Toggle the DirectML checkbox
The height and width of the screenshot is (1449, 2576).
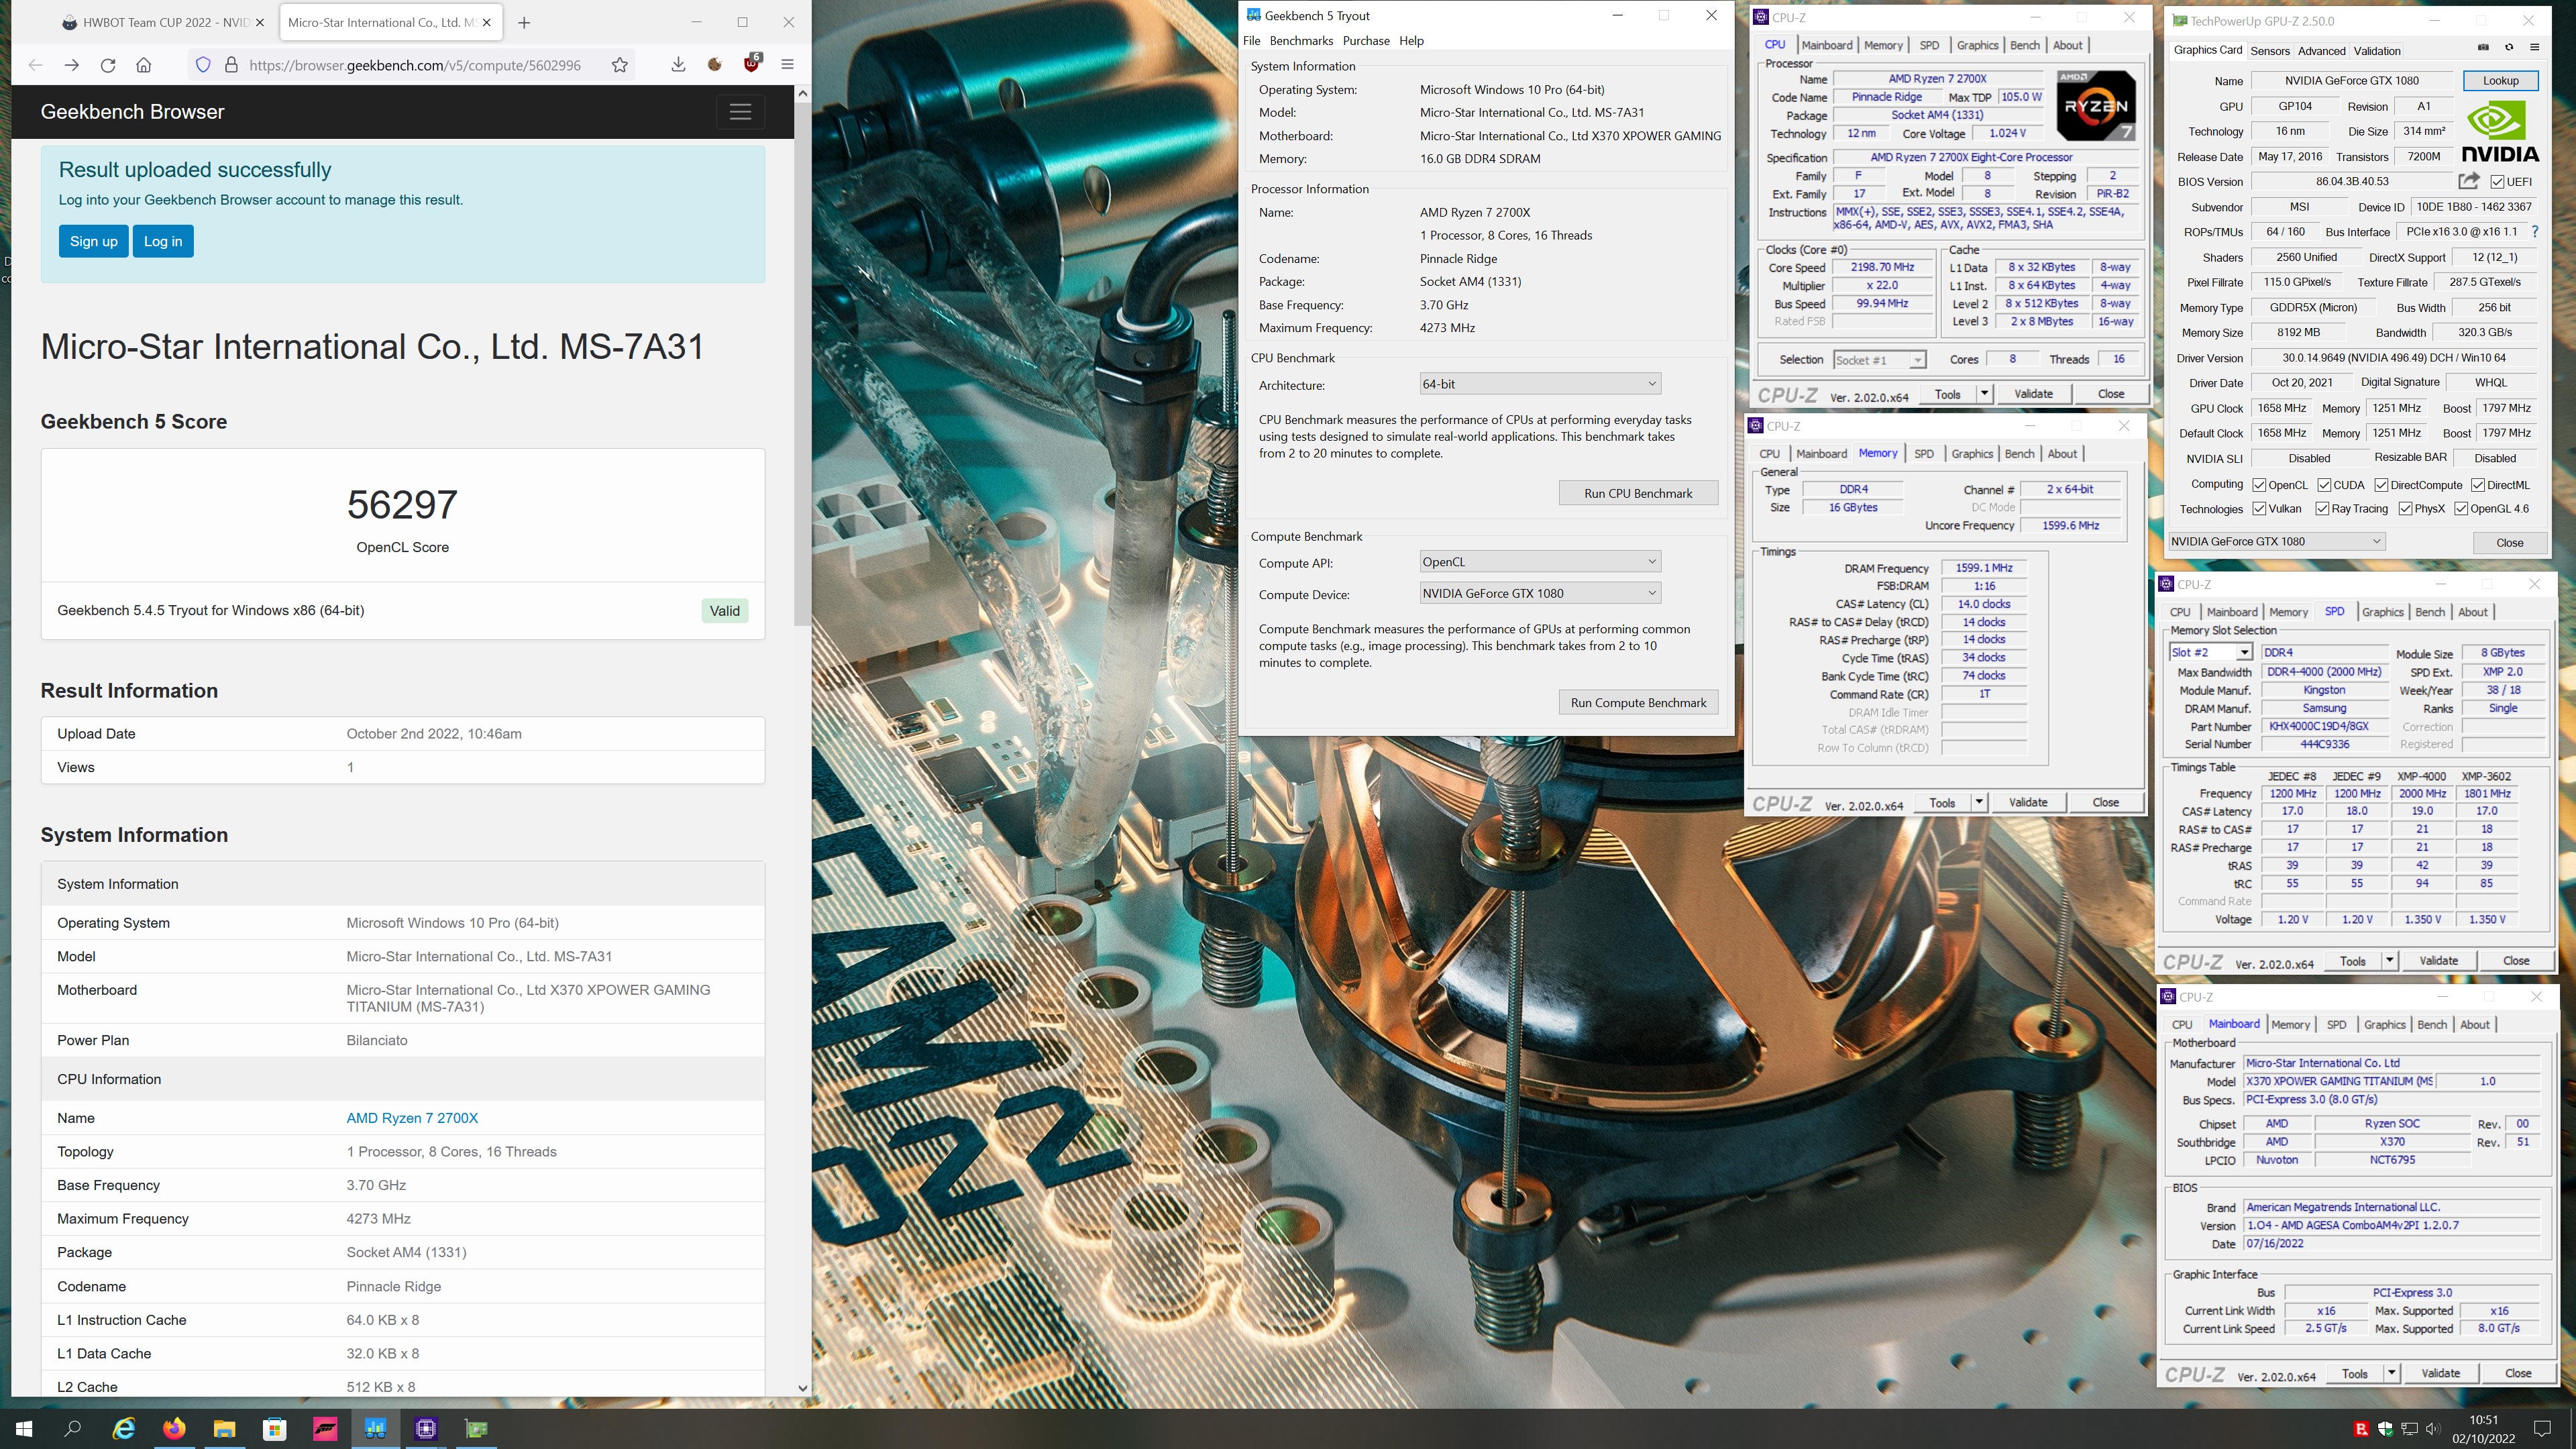2477,485
